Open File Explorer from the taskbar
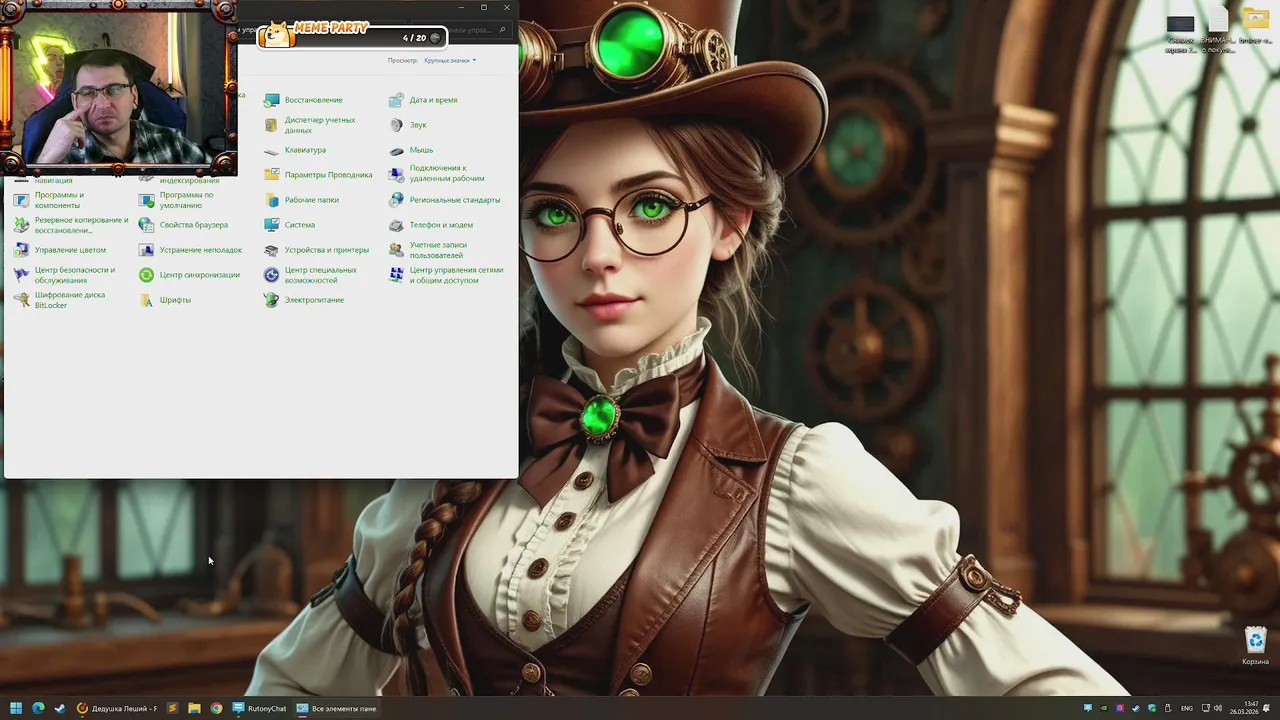1280x720 pixels. [194, 708]
